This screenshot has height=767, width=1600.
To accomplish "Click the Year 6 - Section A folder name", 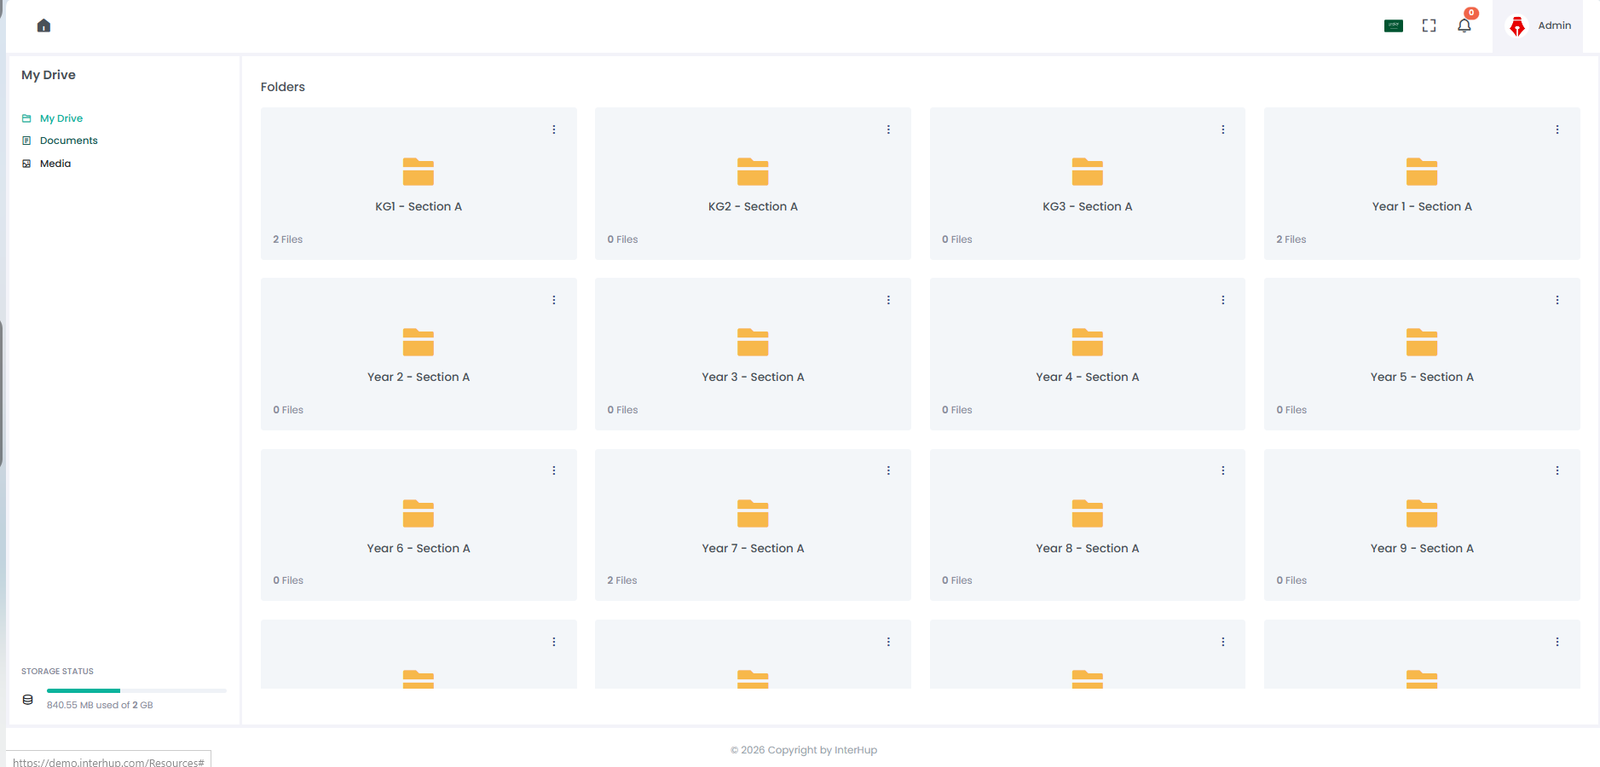I will pos(418,548).
